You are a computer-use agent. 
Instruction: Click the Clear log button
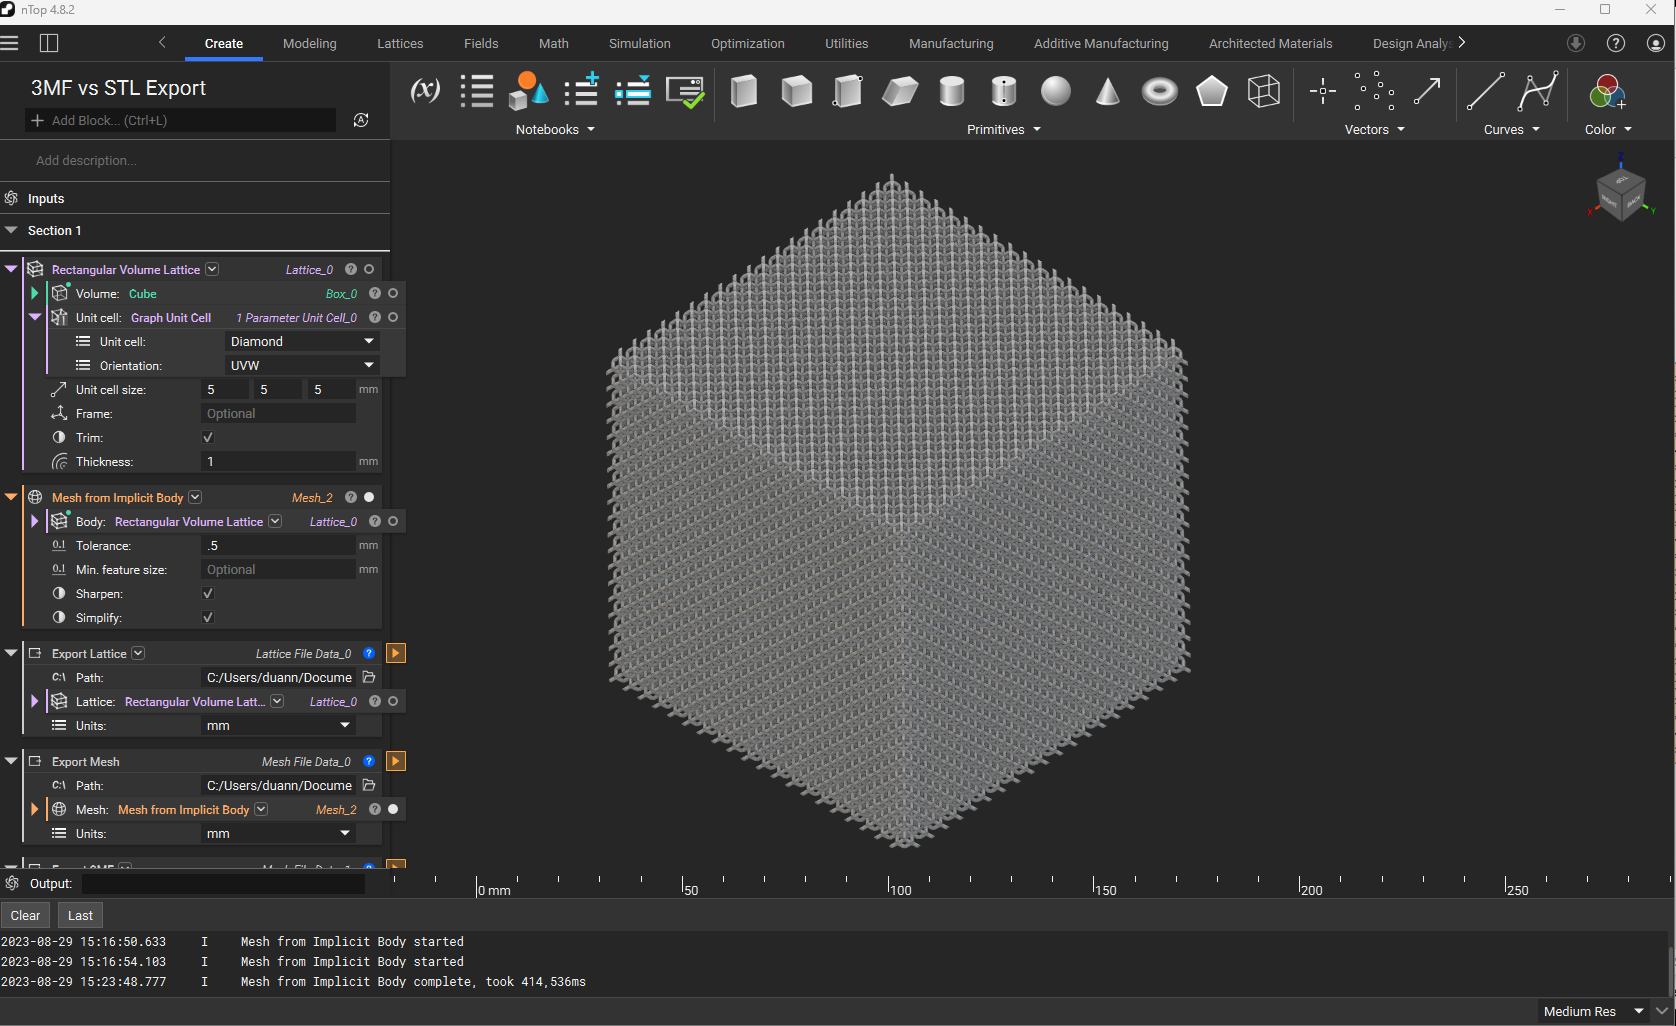26,916
